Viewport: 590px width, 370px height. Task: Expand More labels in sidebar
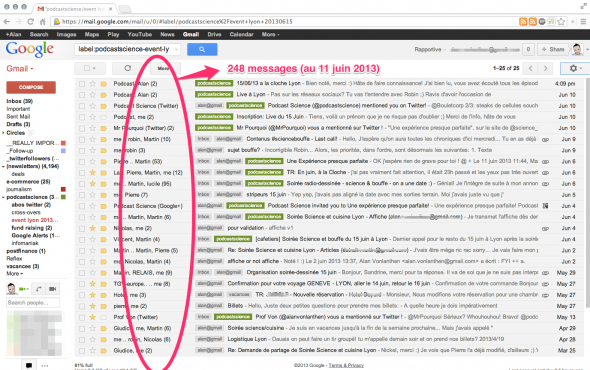pyautogui.click(x=15, y=274)
